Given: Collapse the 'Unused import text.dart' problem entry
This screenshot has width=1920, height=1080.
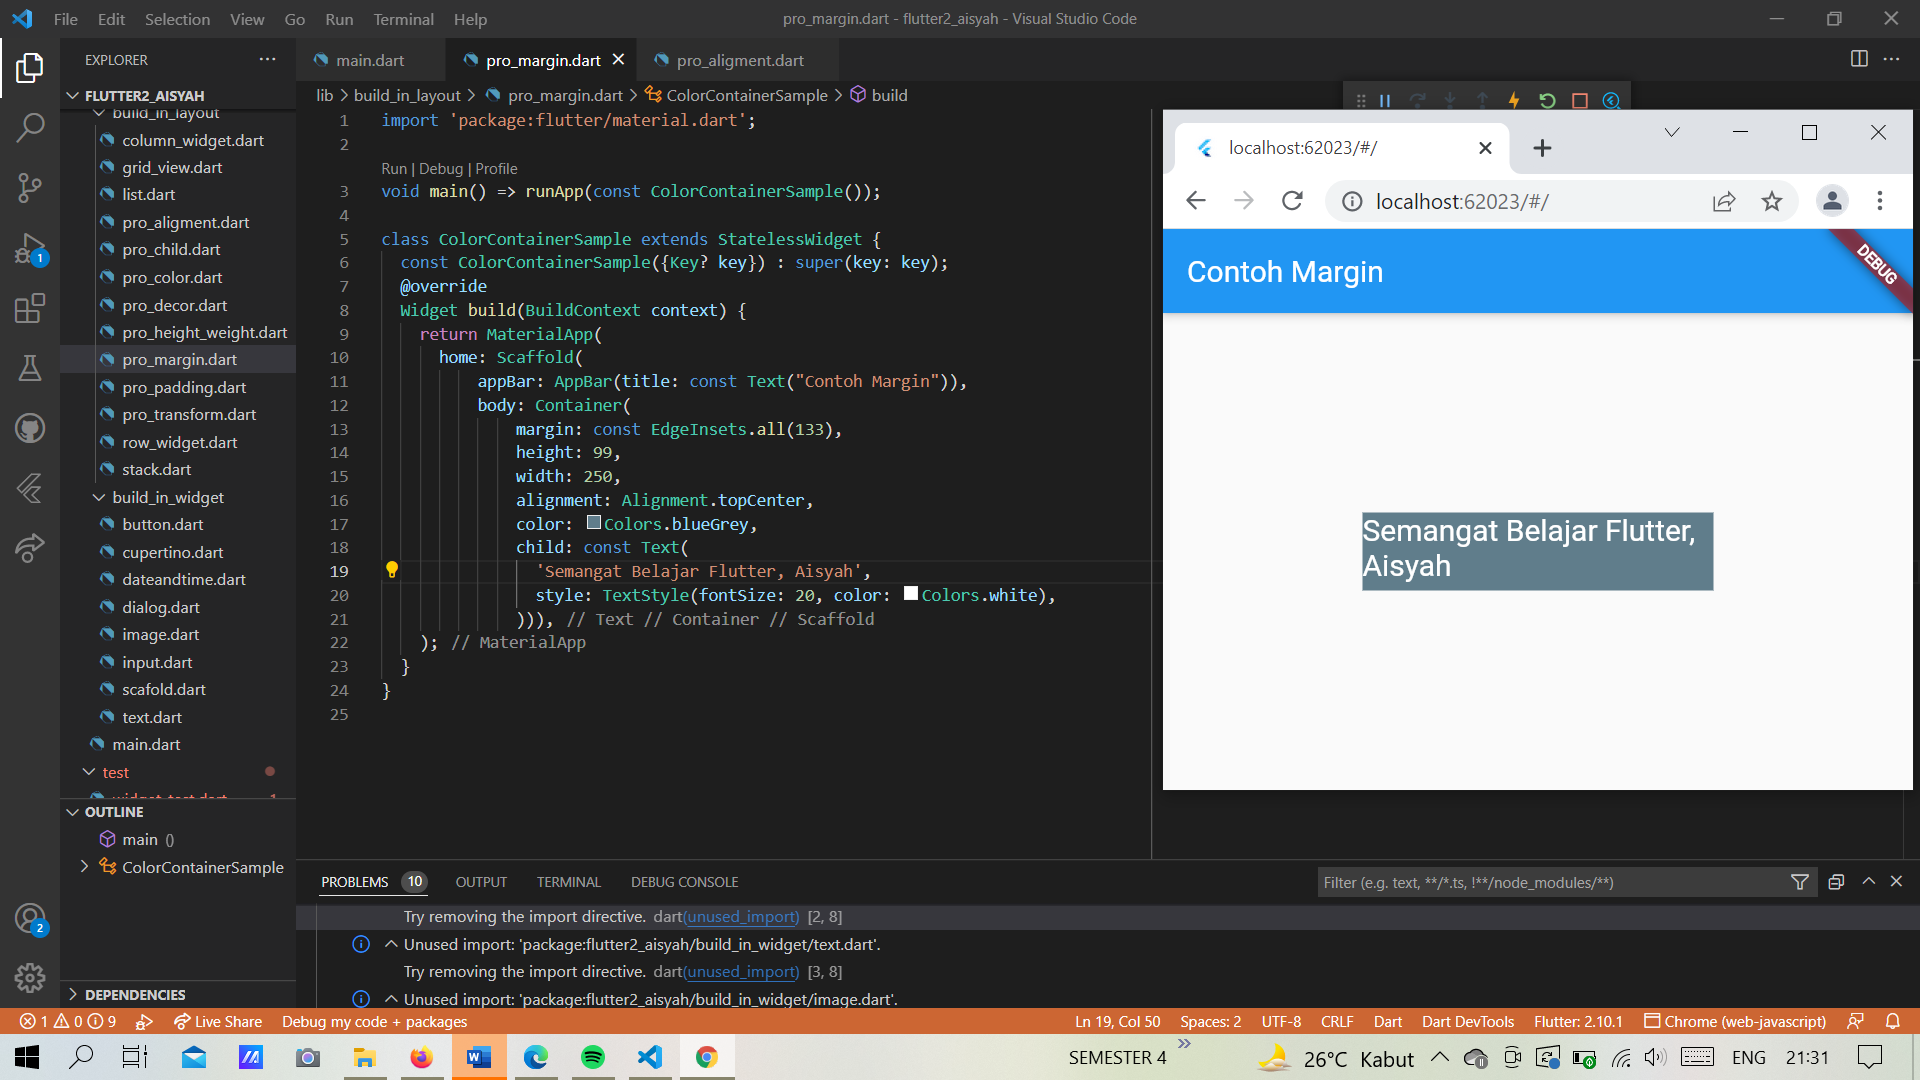Looking at the screenshot, I should click(390, 943).
